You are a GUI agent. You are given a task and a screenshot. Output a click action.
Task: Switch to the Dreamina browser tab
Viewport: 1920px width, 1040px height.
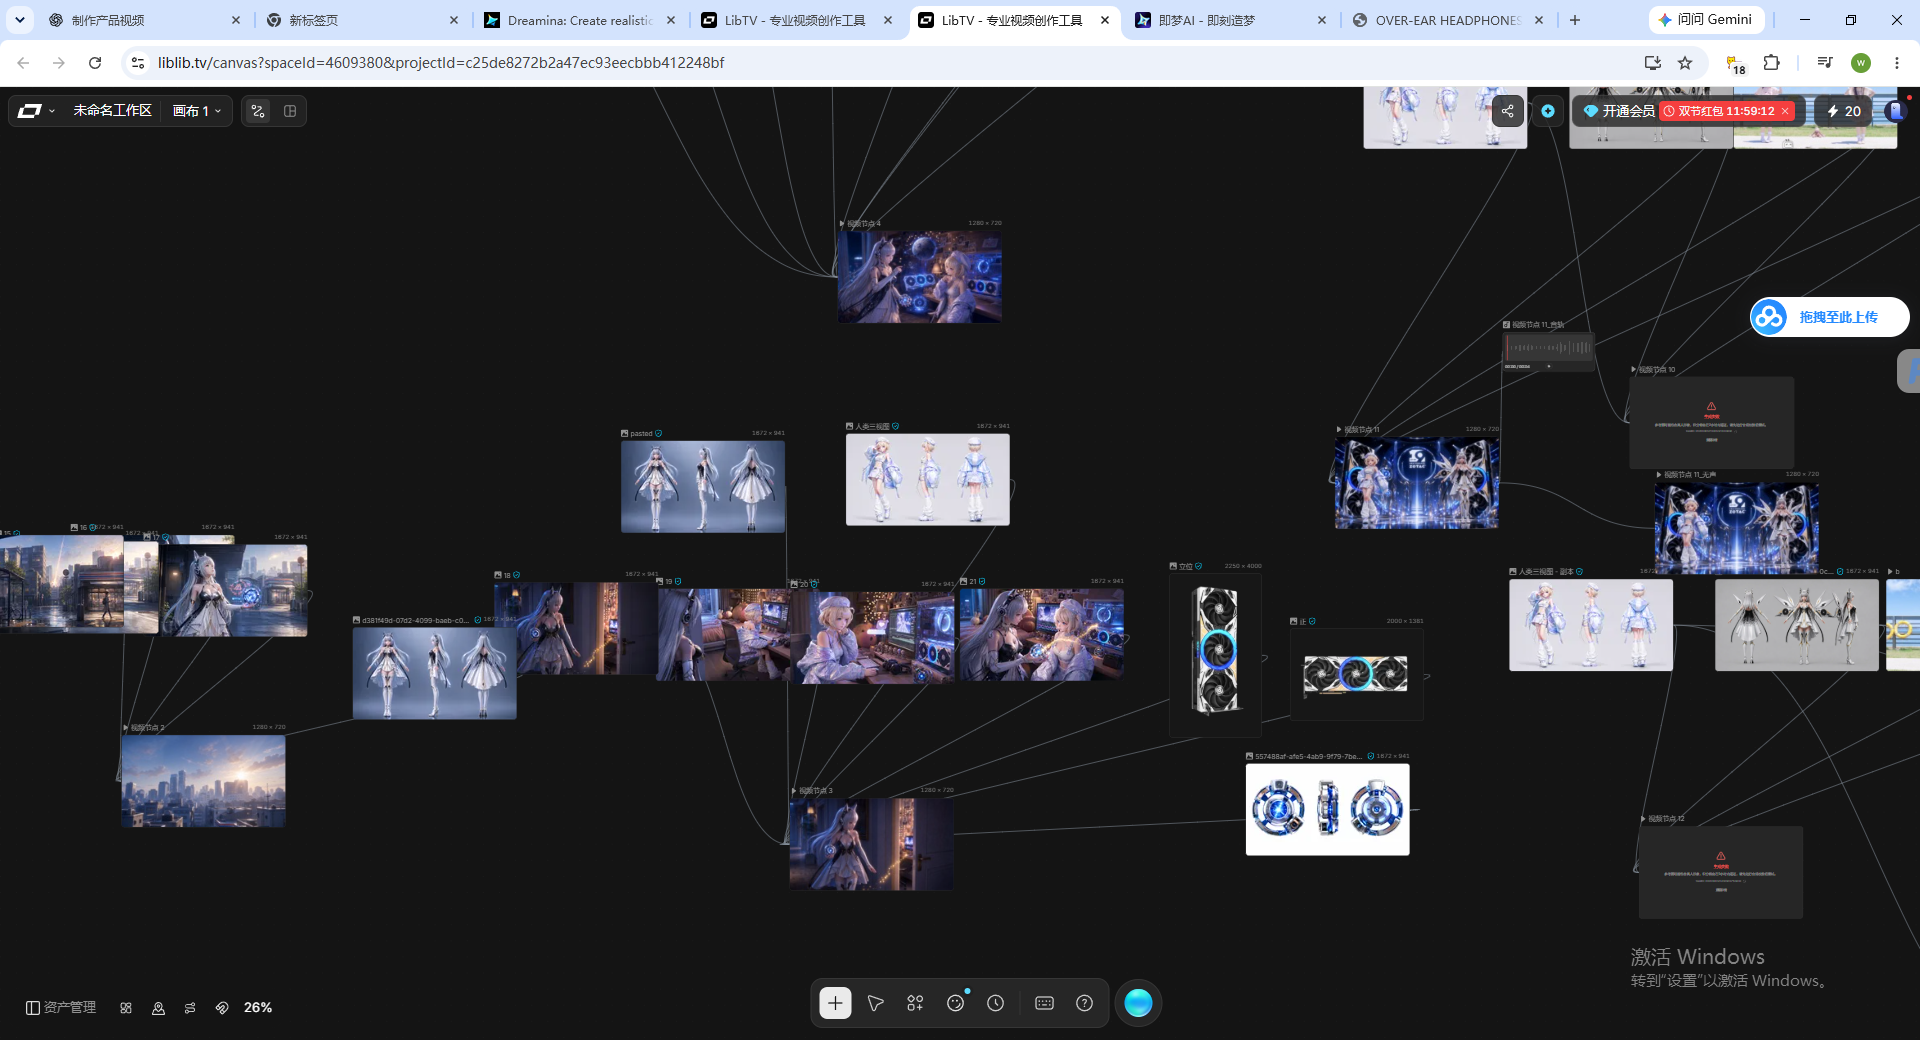[580, 20]
